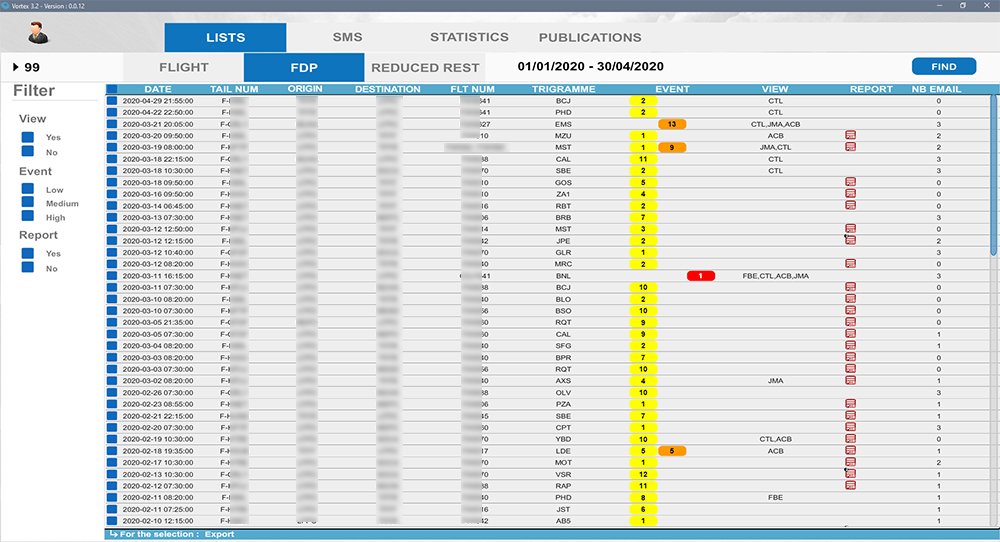Click the red event badge in the BNL row
Image resolution: width=1000 pixels, height=542 pixels.
point(701,276)
